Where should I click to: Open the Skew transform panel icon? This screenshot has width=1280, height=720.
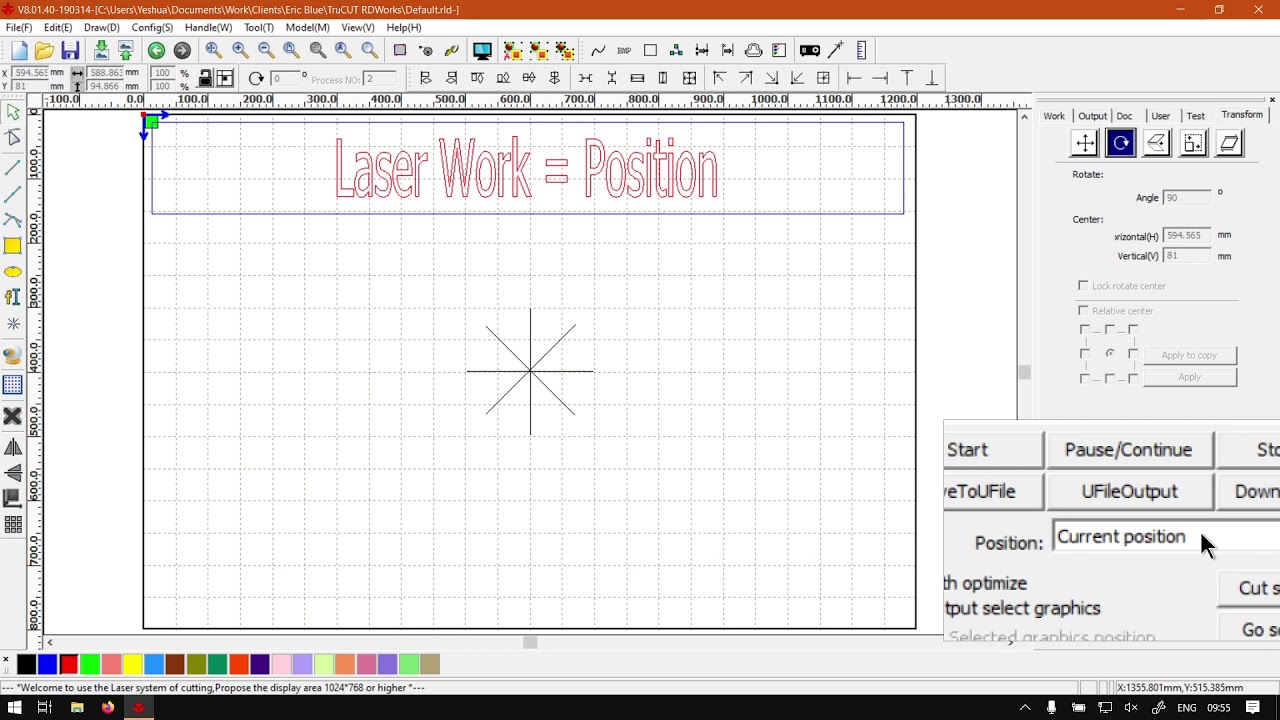[1229, 144]
